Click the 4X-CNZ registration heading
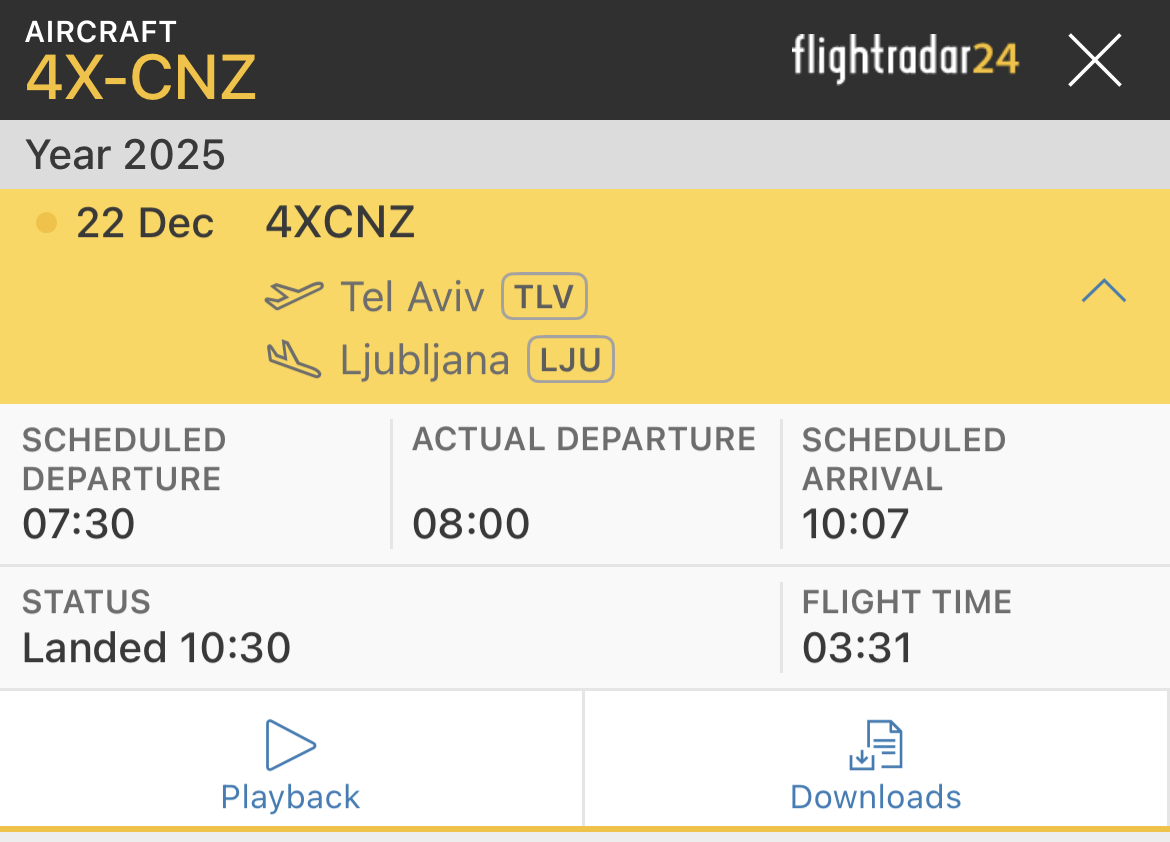Viewport: 1170px width, 842px height. coord(140,74)
